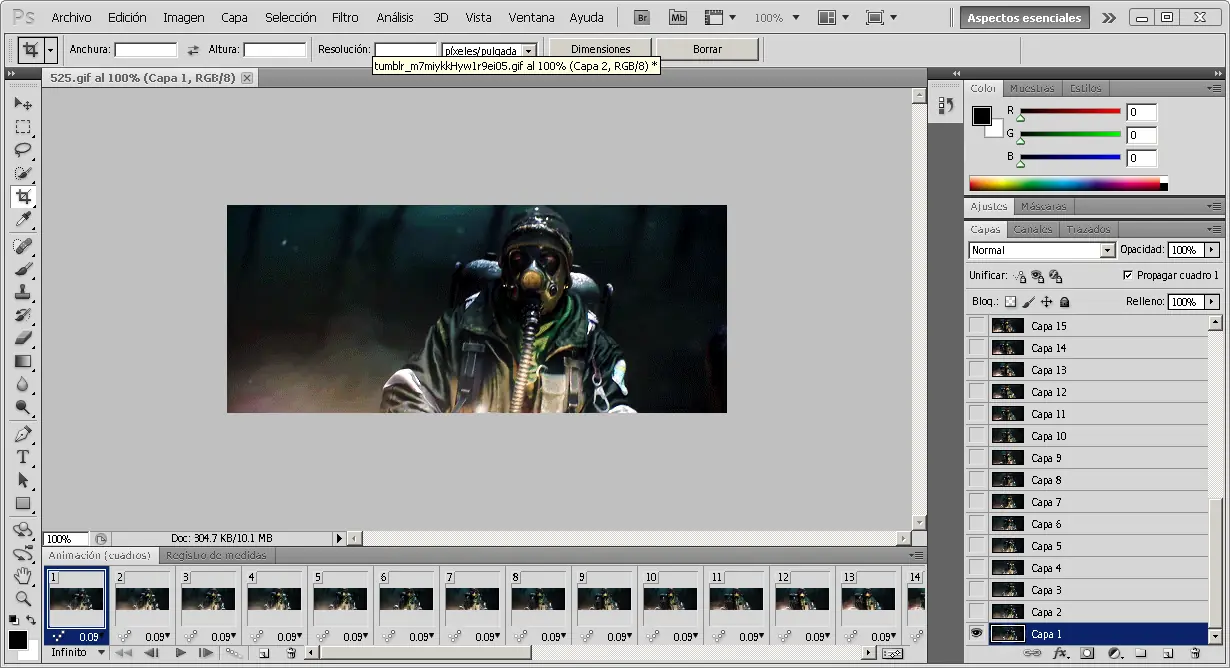Select the Zoom tool

point(23,599)
